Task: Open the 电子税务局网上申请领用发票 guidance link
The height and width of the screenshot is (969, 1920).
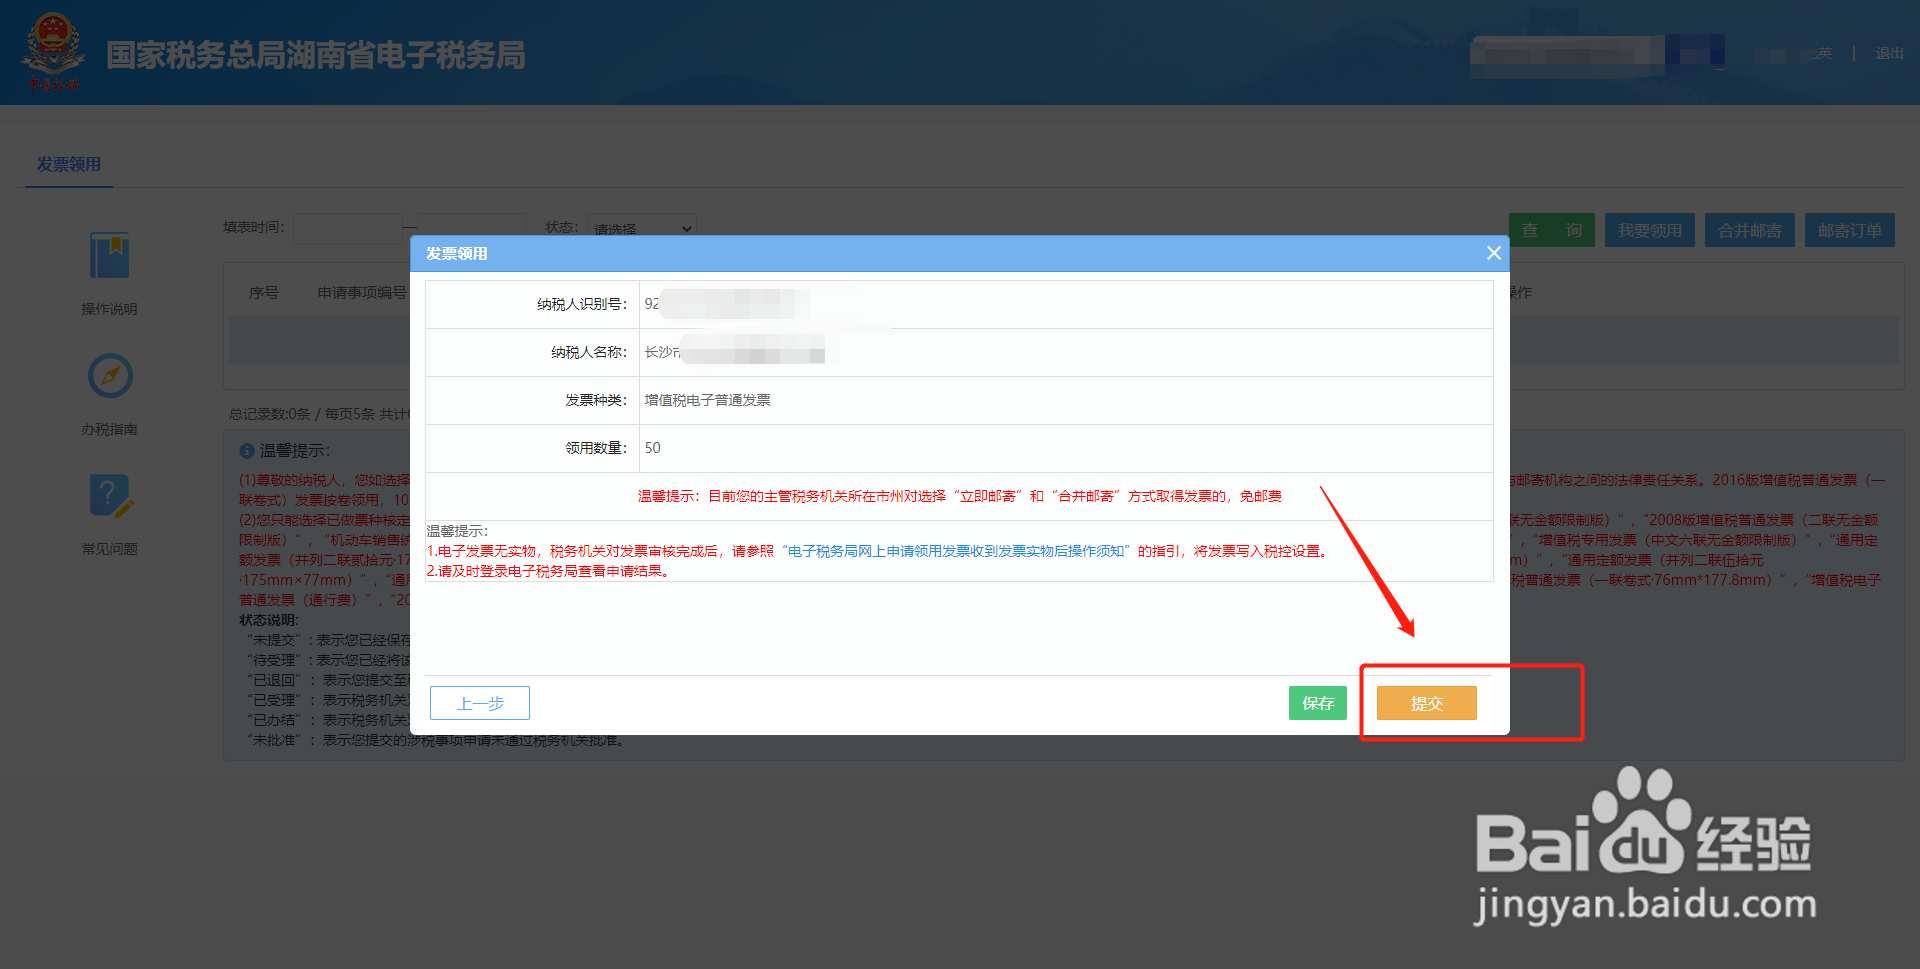Action: pyautogui.click(x=956, y=551)
